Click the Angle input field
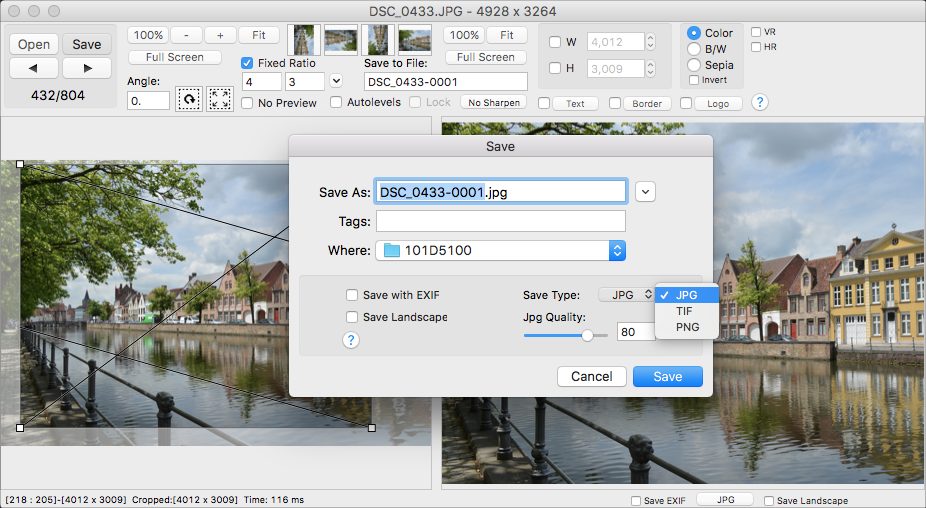 (148, 101)
